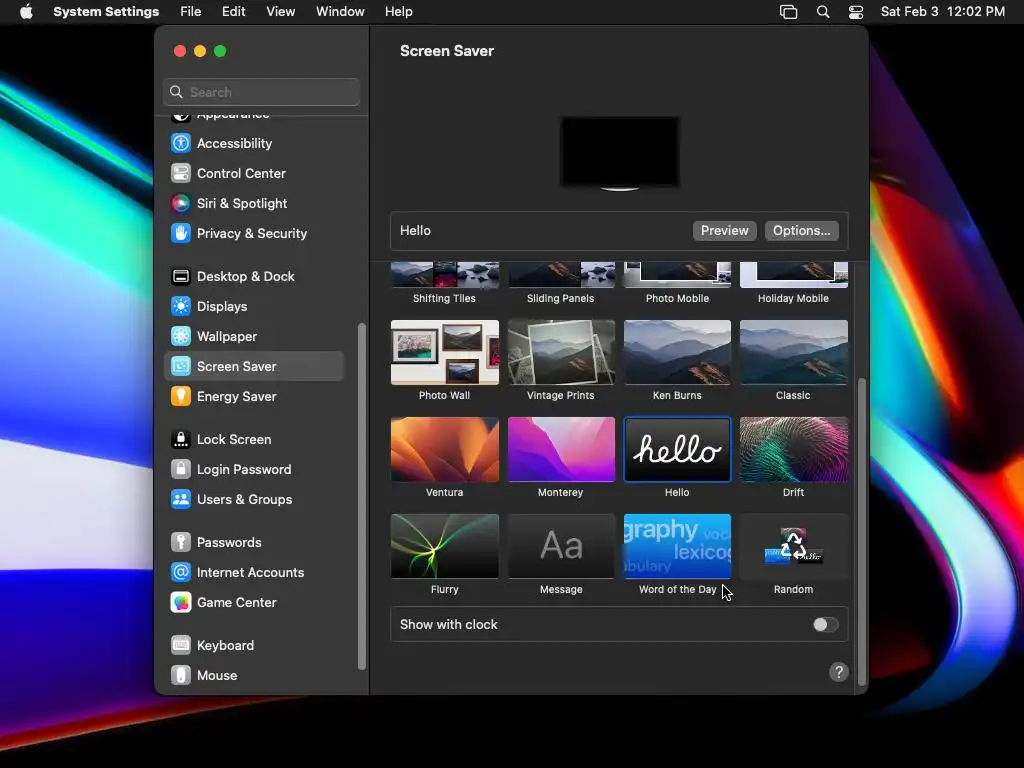The image size is (1024, 768).
Task: Select the Vintage Prints screen saver
Action: pos(561,353)
